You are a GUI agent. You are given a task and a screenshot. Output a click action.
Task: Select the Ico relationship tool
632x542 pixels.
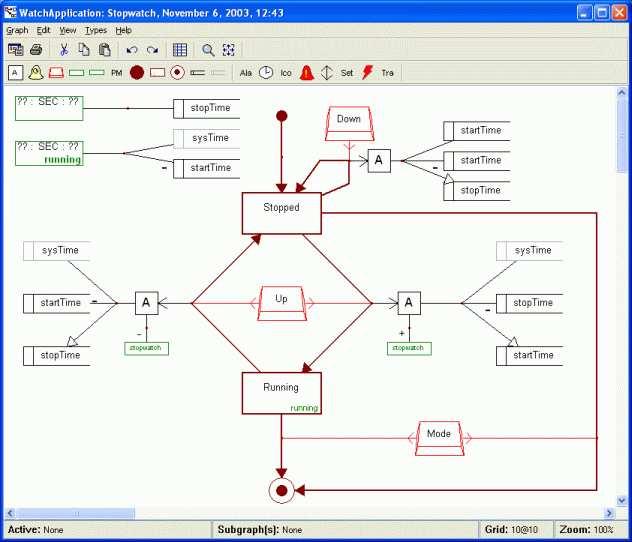tap(286, 73)
